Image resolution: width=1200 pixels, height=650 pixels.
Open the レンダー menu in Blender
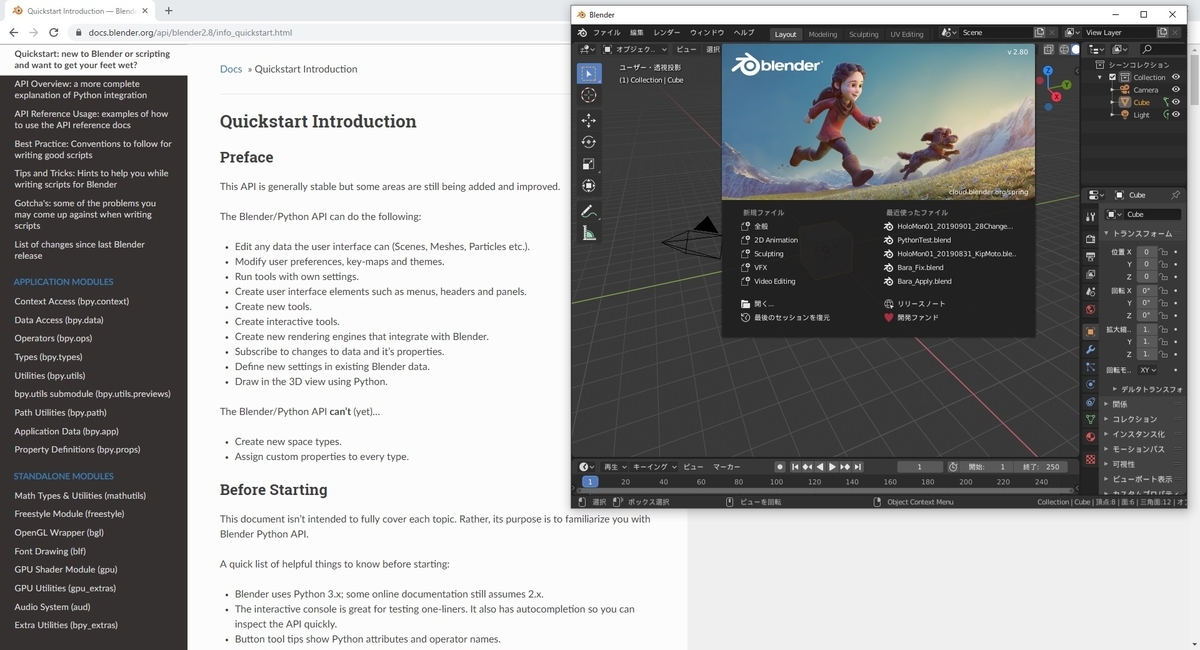point(667,33)
